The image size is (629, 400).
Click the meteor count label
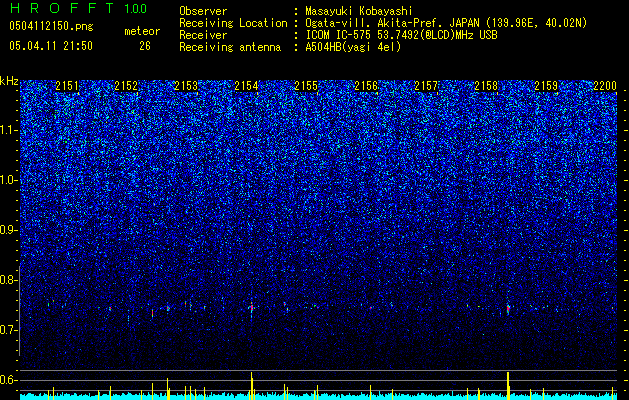coord(142,31)
